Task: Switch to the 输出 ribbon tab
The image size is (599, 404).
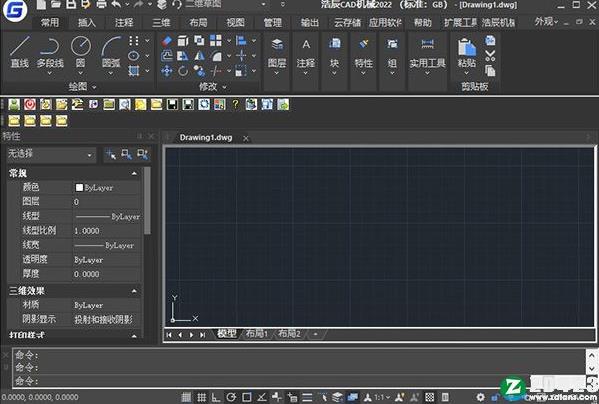Action: 309,23
